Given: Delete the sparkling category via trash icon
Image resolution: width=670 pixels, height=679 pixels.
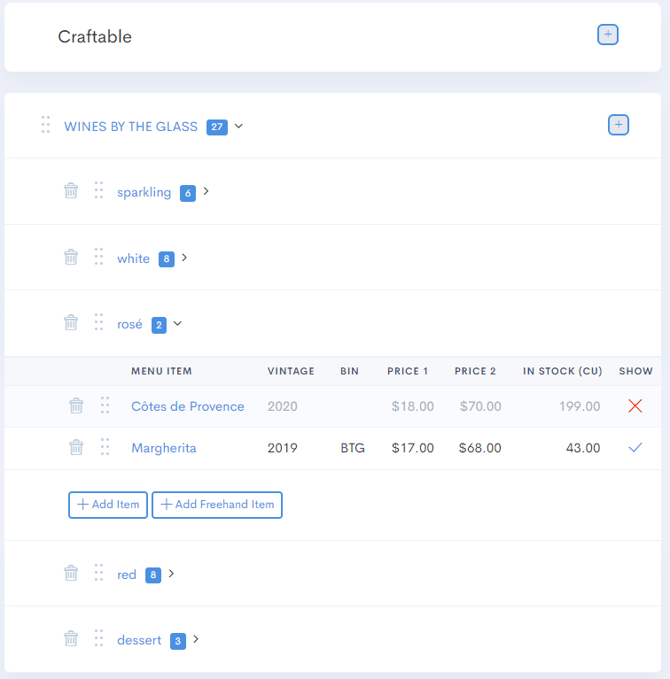Looking at the screenshot, I should (71, 191).
